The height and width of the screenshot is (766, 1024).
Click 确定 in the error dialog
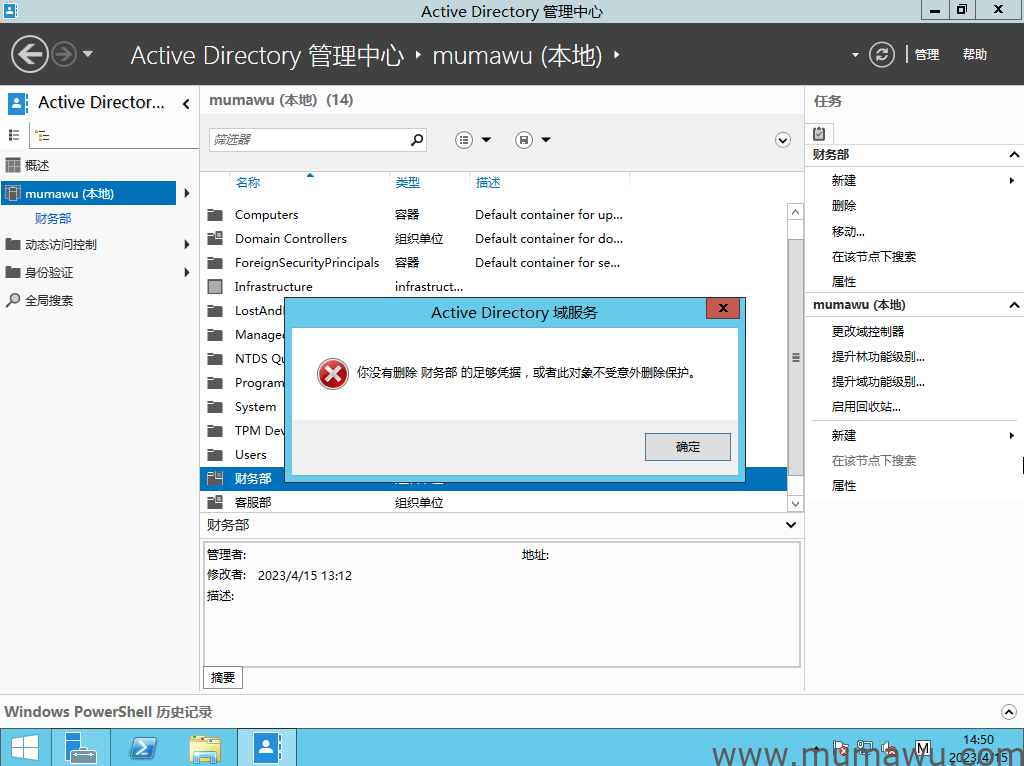click(688, 447)
